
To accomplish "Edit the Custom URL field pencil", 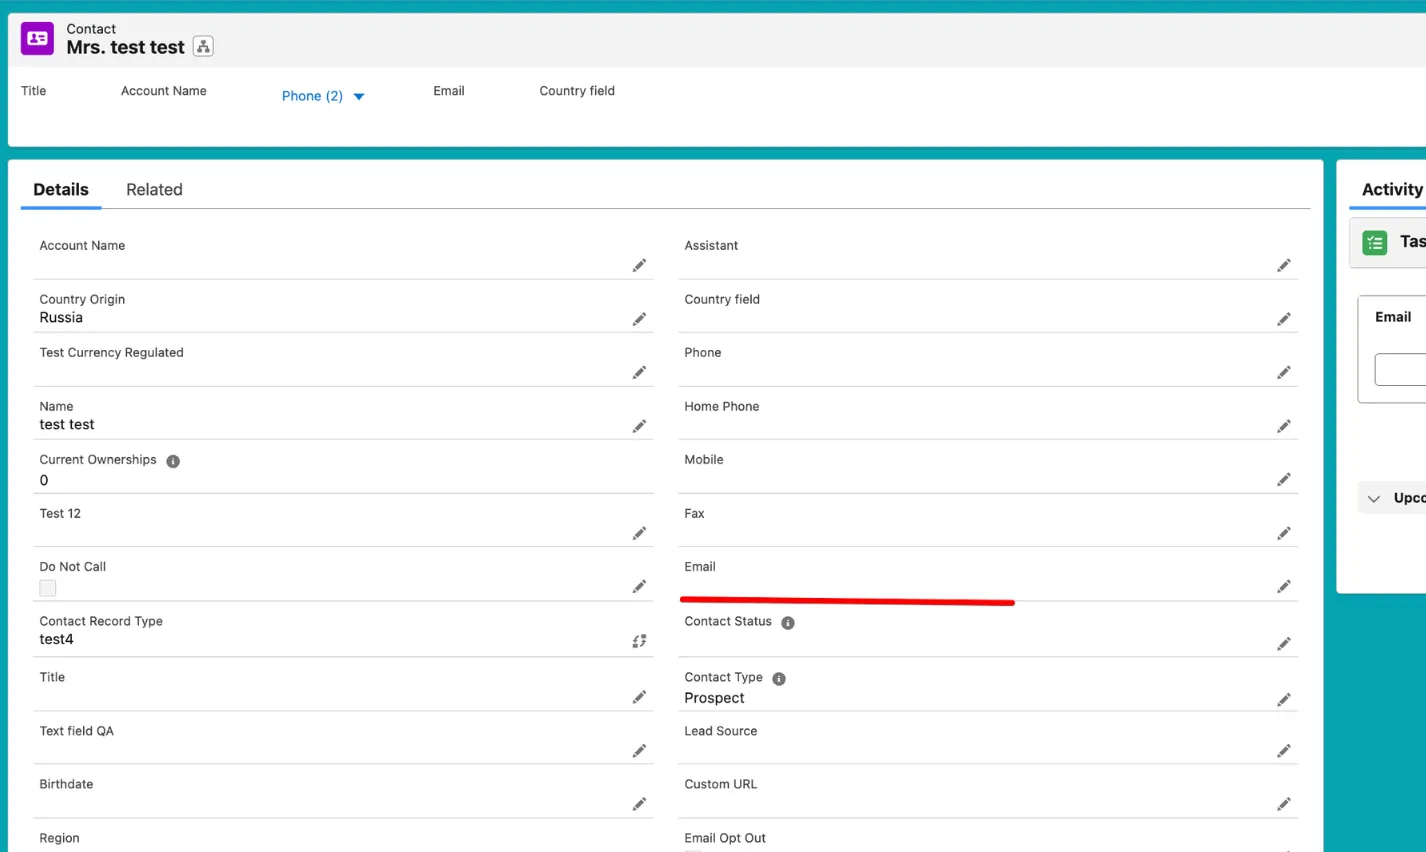I will click(1283, 804).
